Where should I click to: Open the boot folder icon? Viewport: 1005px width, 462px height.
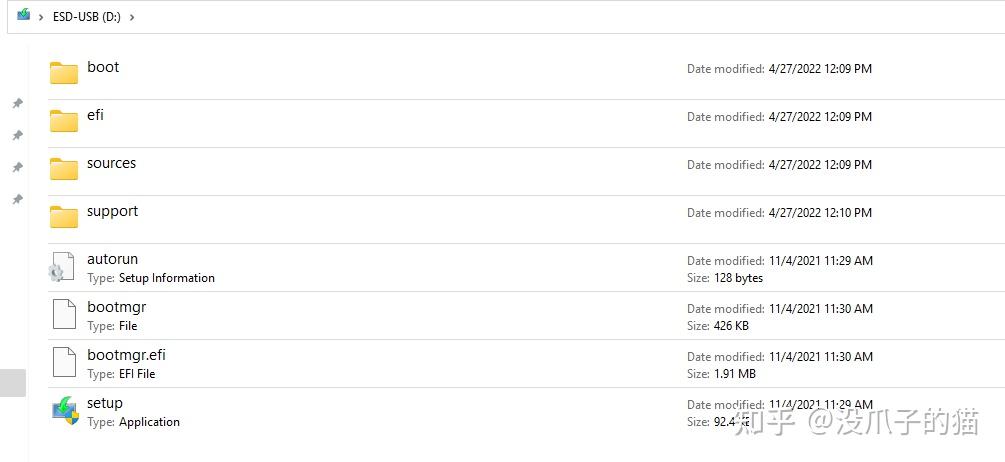(64, 72)
